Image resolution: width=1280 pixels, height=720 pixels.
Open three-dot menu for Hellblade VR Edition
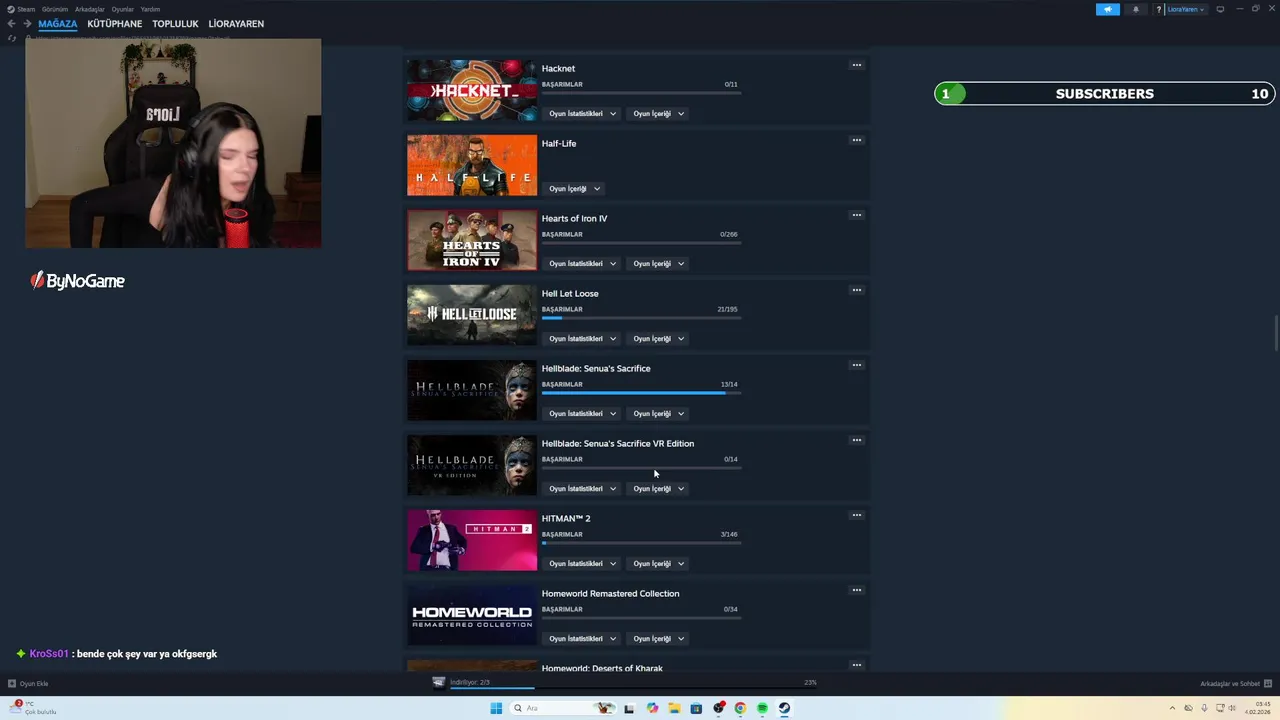(856, 440)
